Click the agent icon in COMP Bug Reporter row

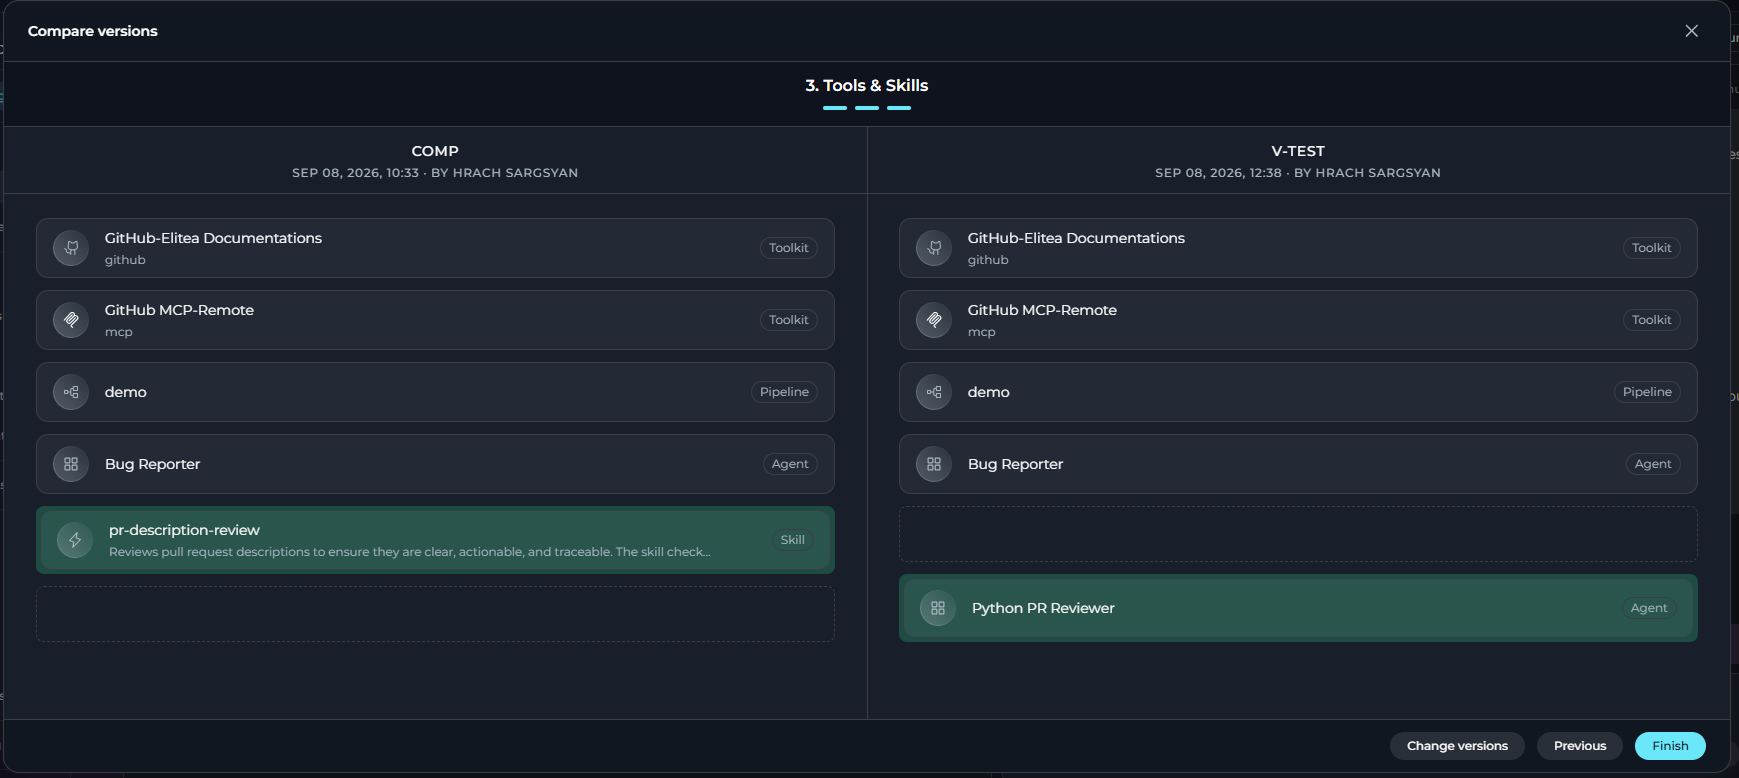click(x=71, y=464)
